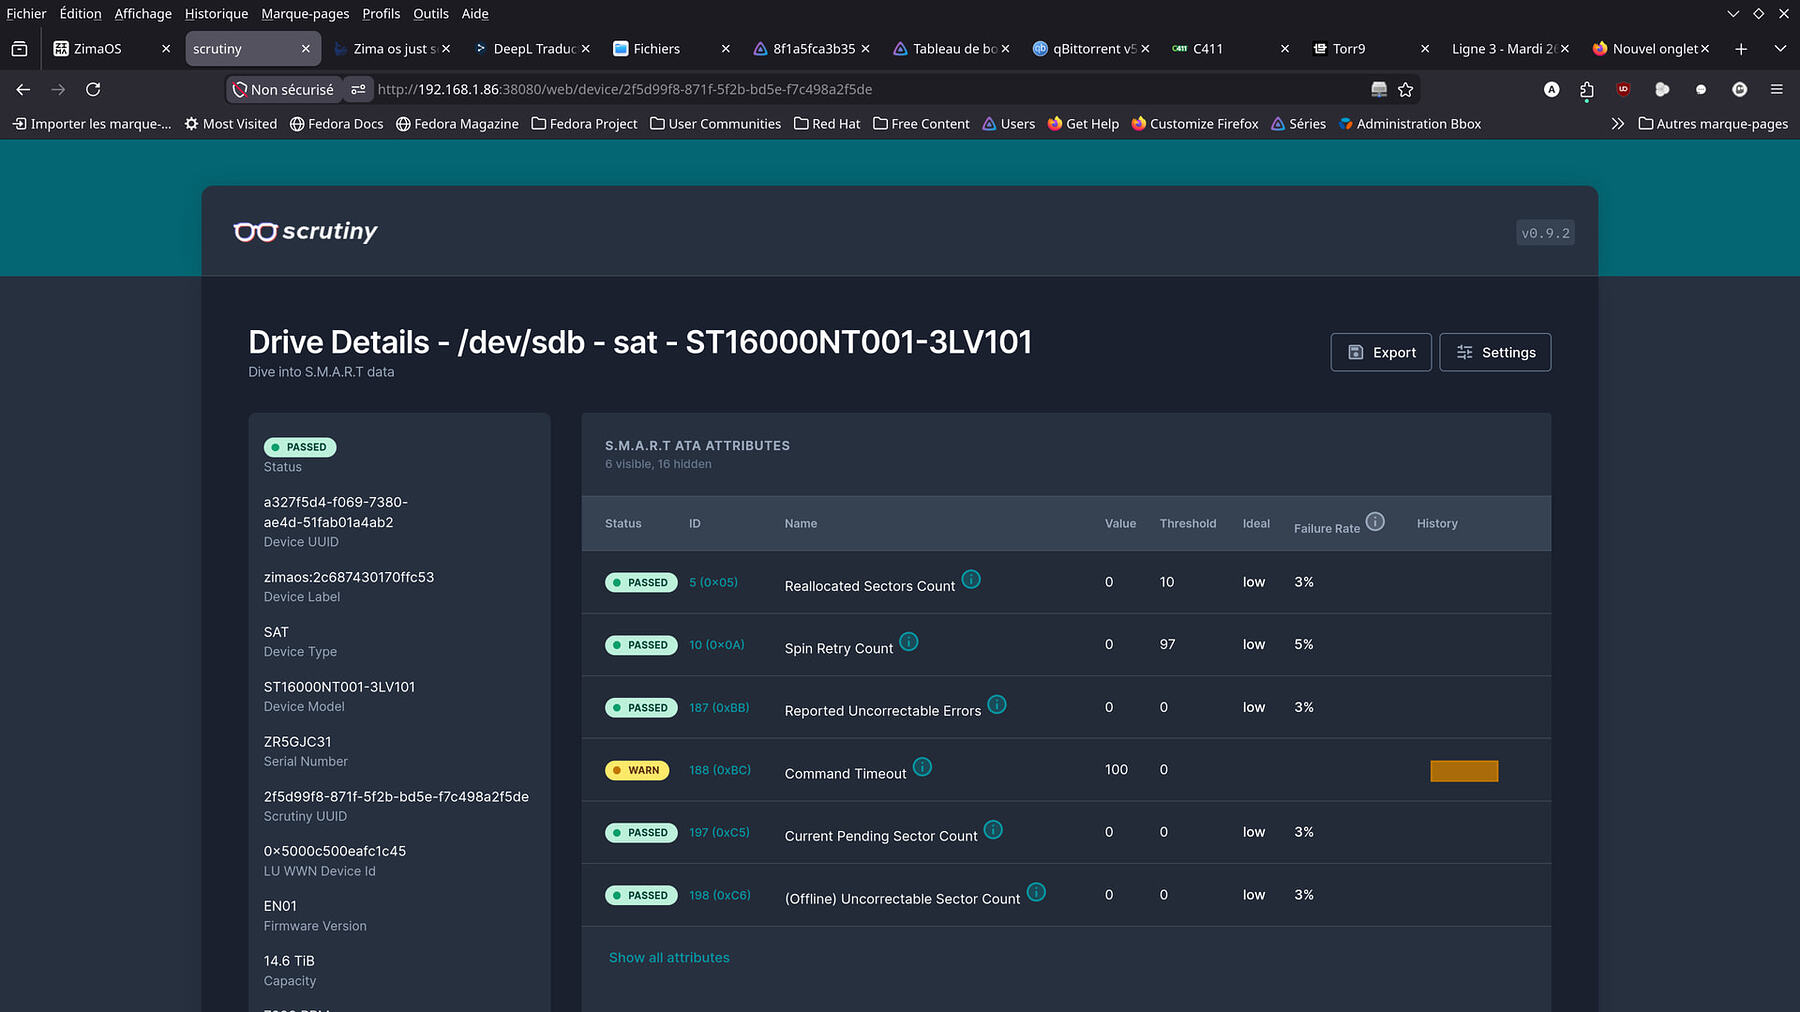Click the site permissions icon in address bar
The width and height of the screenshot is (1800, 1012).
358,89
